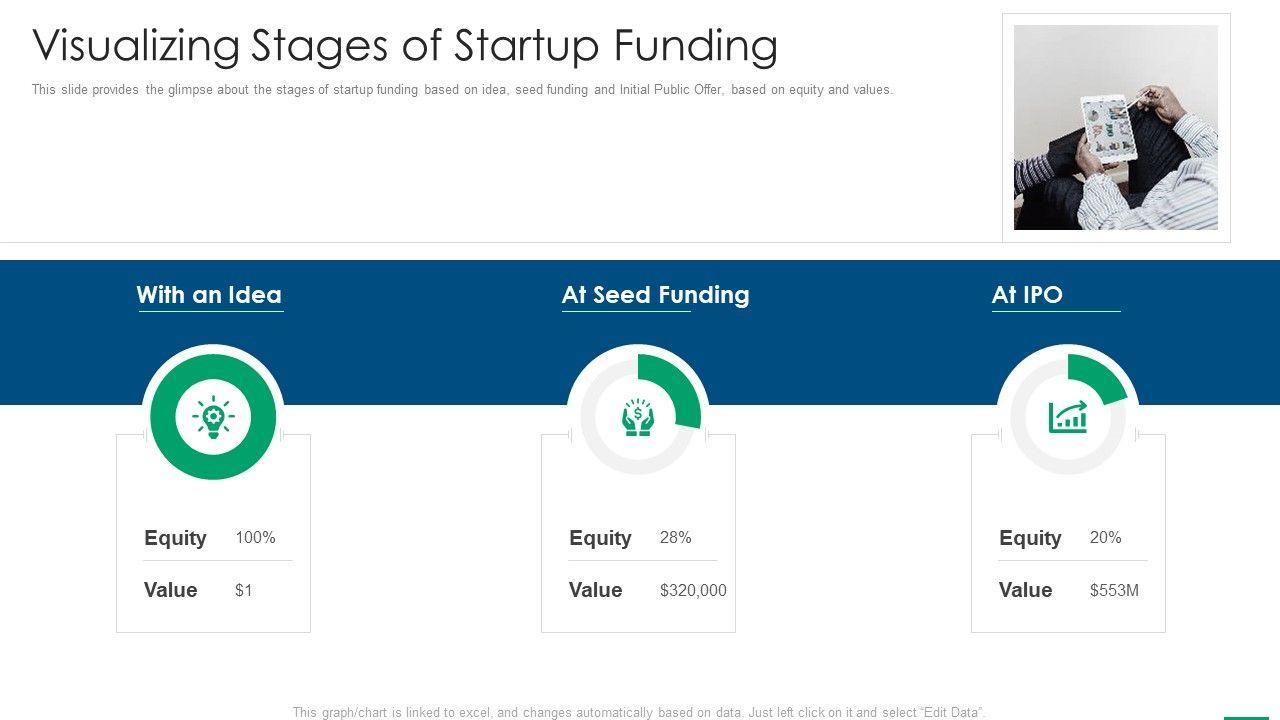
Task: Click the Equity label under At IPO
Action: click(x=1030, y=538)
